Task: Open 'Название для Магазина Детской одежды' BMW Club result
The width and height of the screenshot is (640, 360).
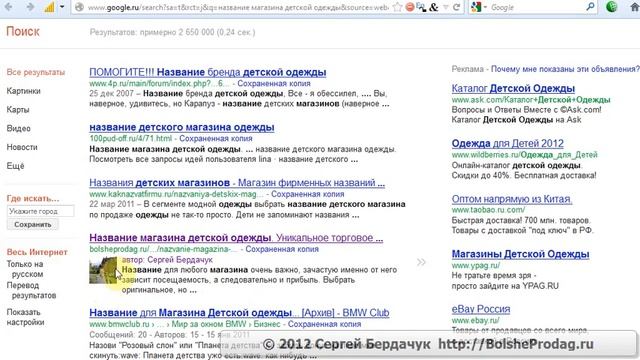Action: [x=239, y=313]
